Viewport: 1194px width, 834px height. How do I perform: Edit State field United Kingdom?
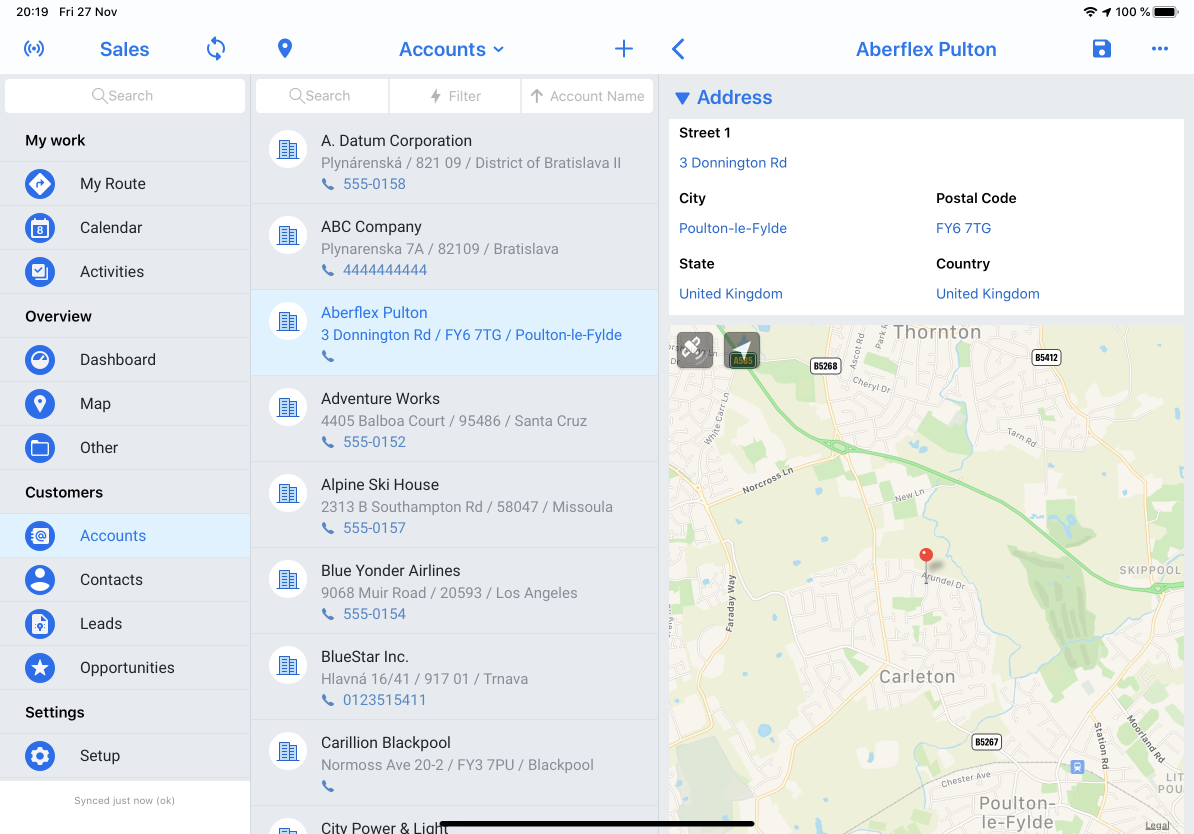[x=730, y=294]
